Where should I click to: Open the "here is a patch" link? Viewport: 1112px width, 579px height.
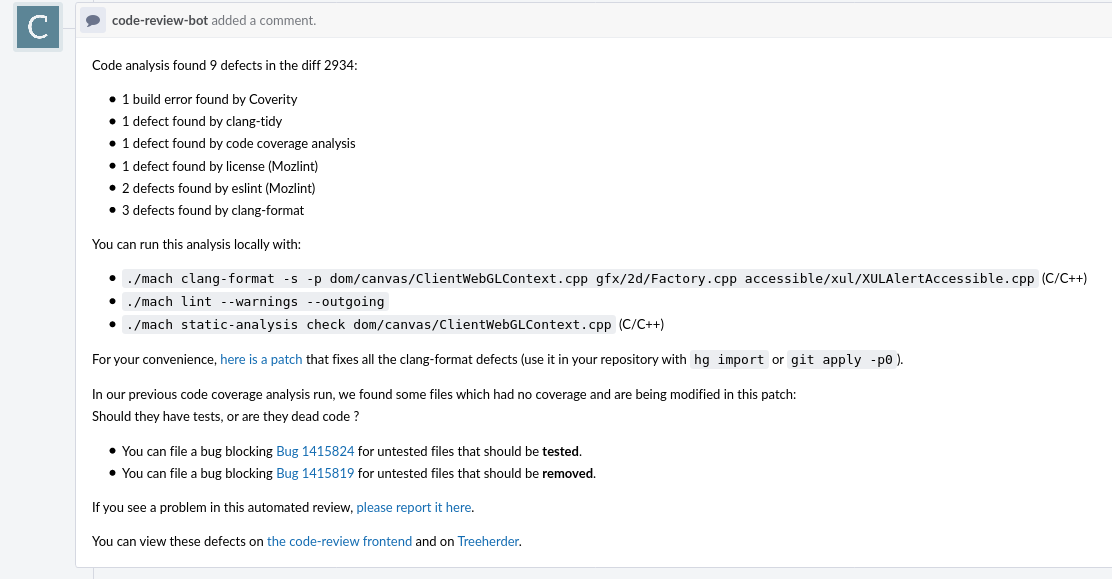click(261, 359)
